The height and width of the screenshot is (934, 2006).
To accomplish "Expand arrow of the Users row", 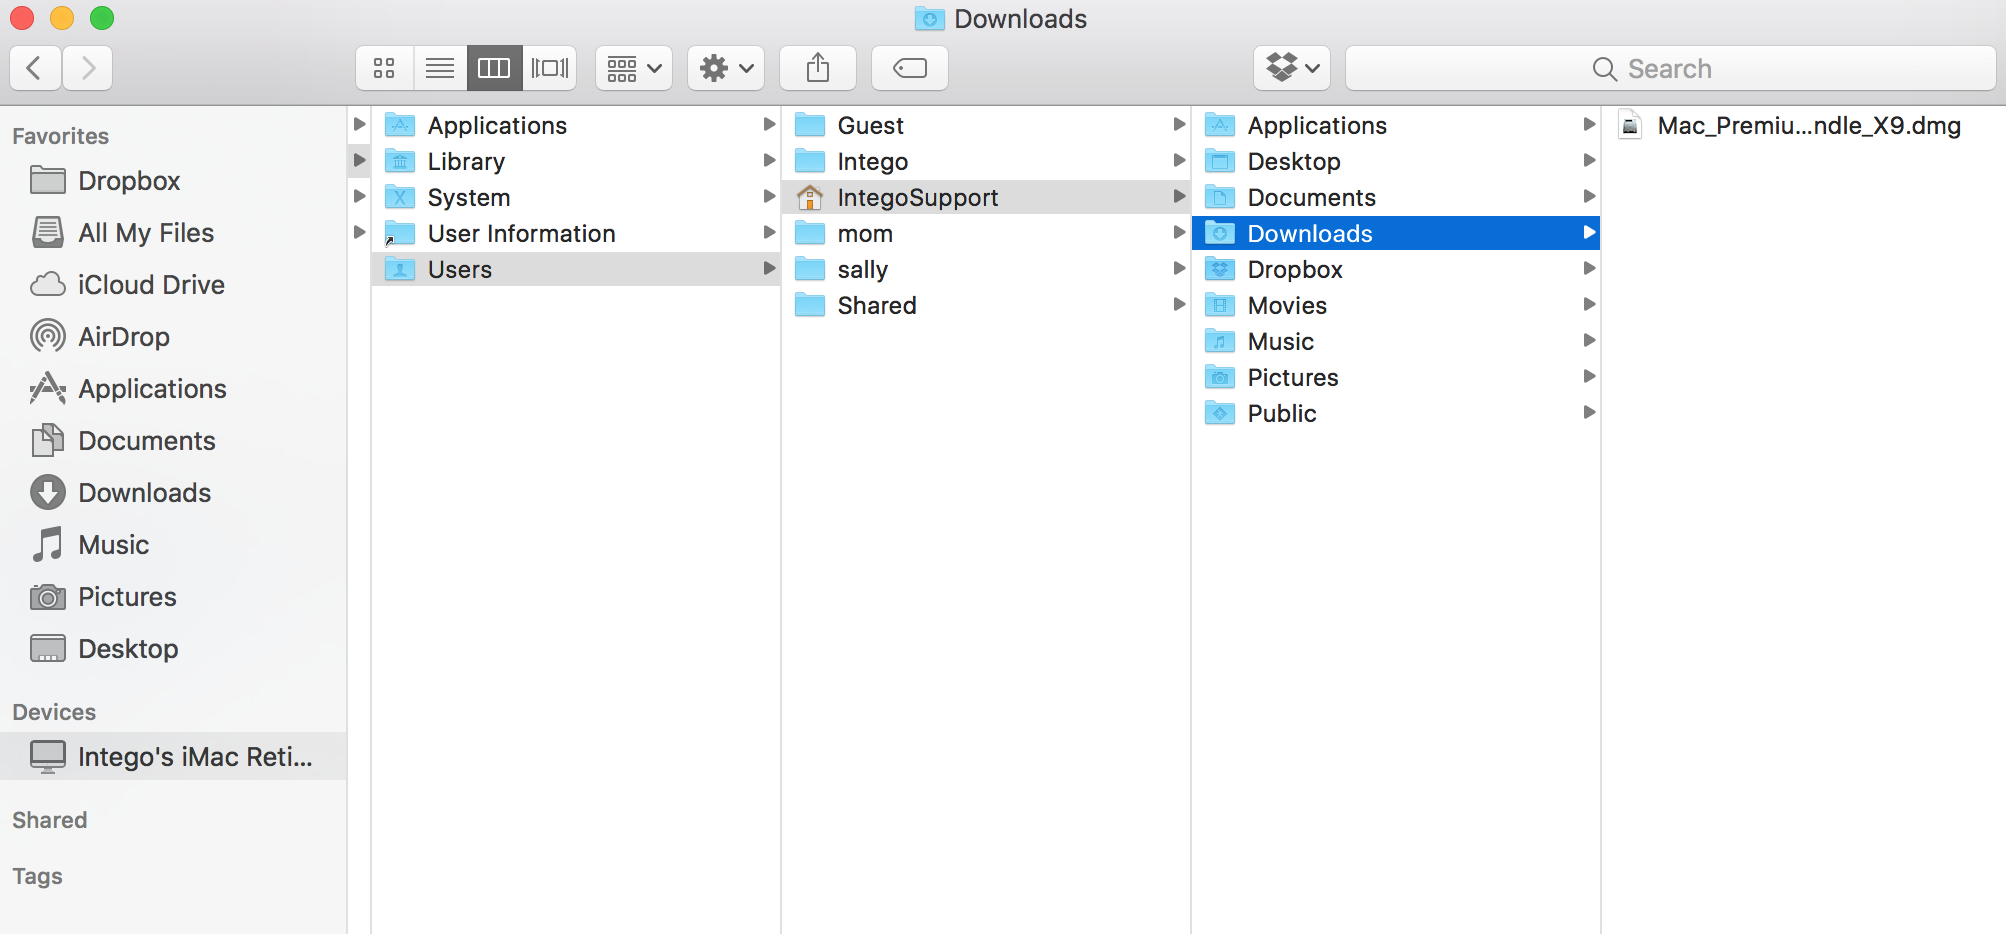I will [x=769, y=268].
